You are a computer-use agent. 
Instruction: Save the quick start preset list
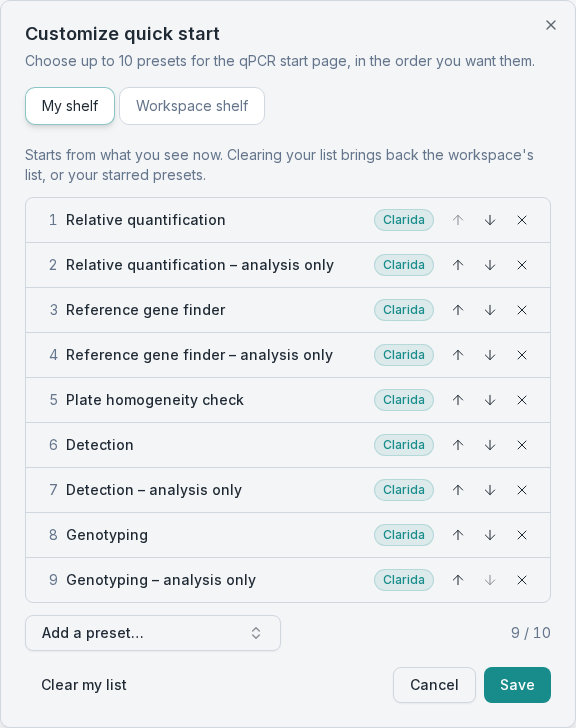[x=517, y=685]
